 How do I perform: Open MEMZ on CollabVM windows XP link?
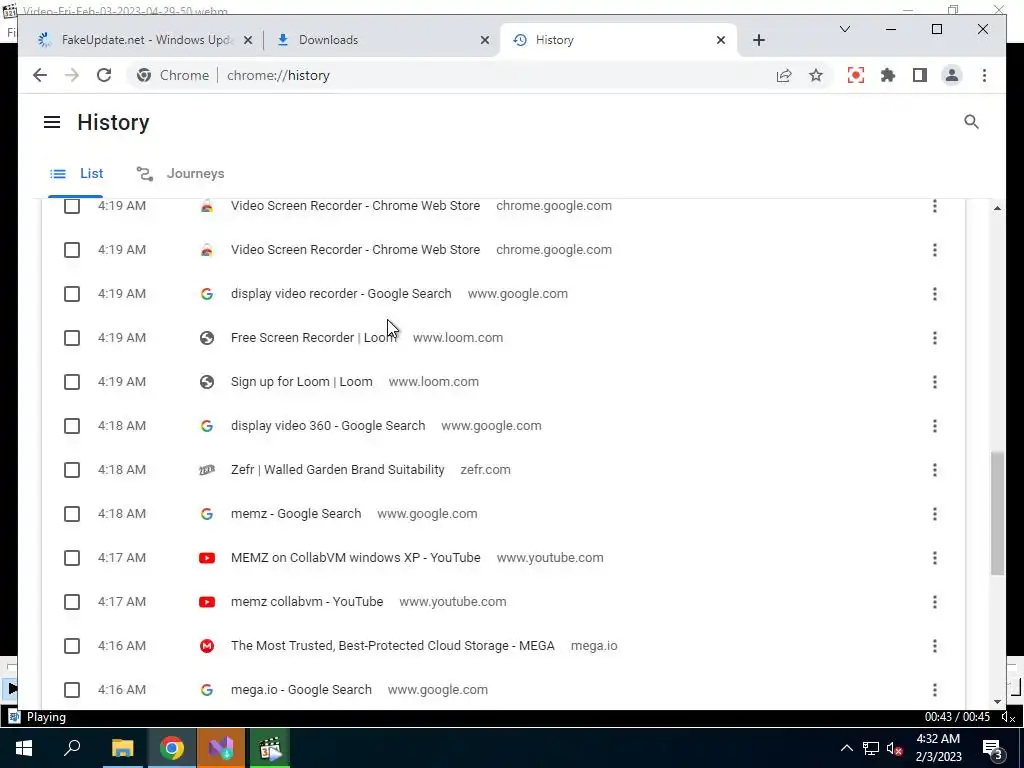click(355, 558)
